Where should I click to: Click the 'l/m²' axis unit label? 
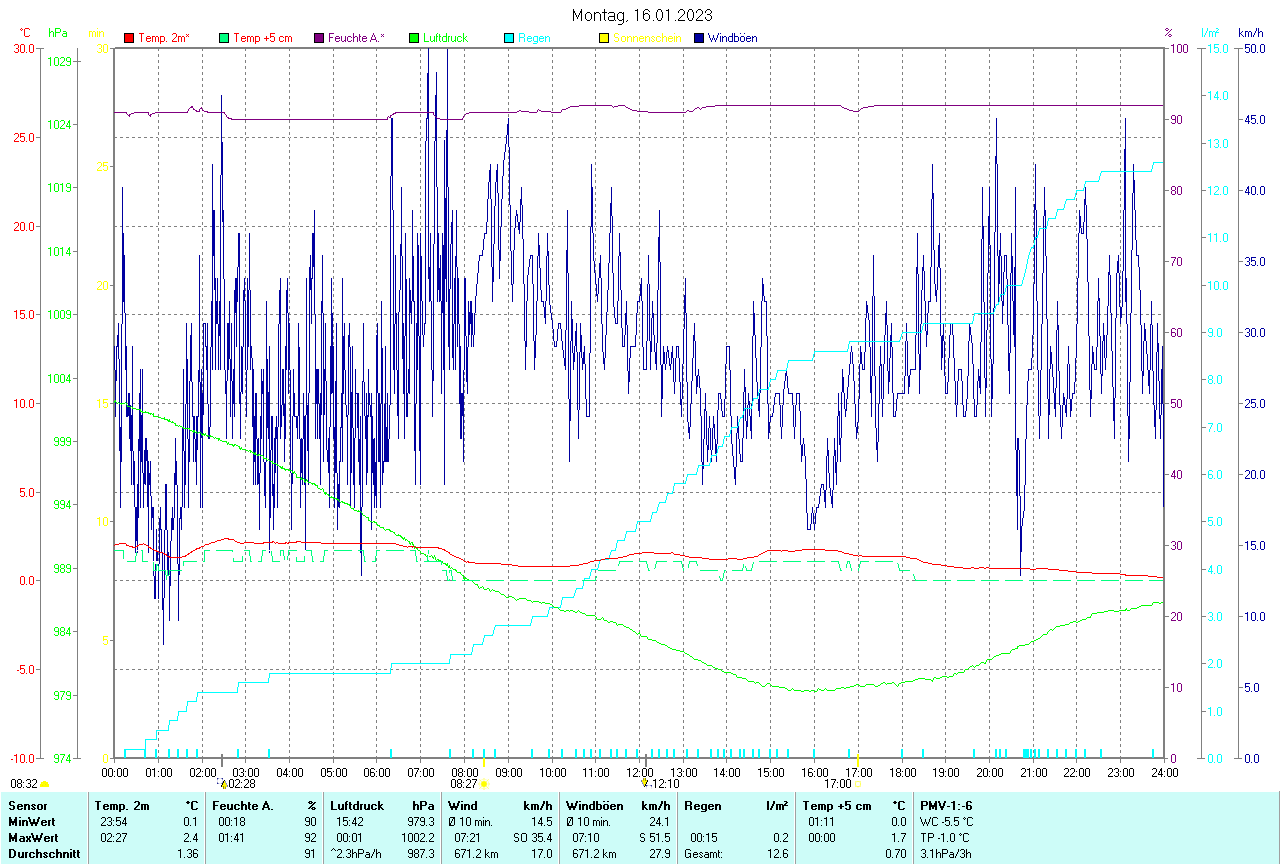1211,33
